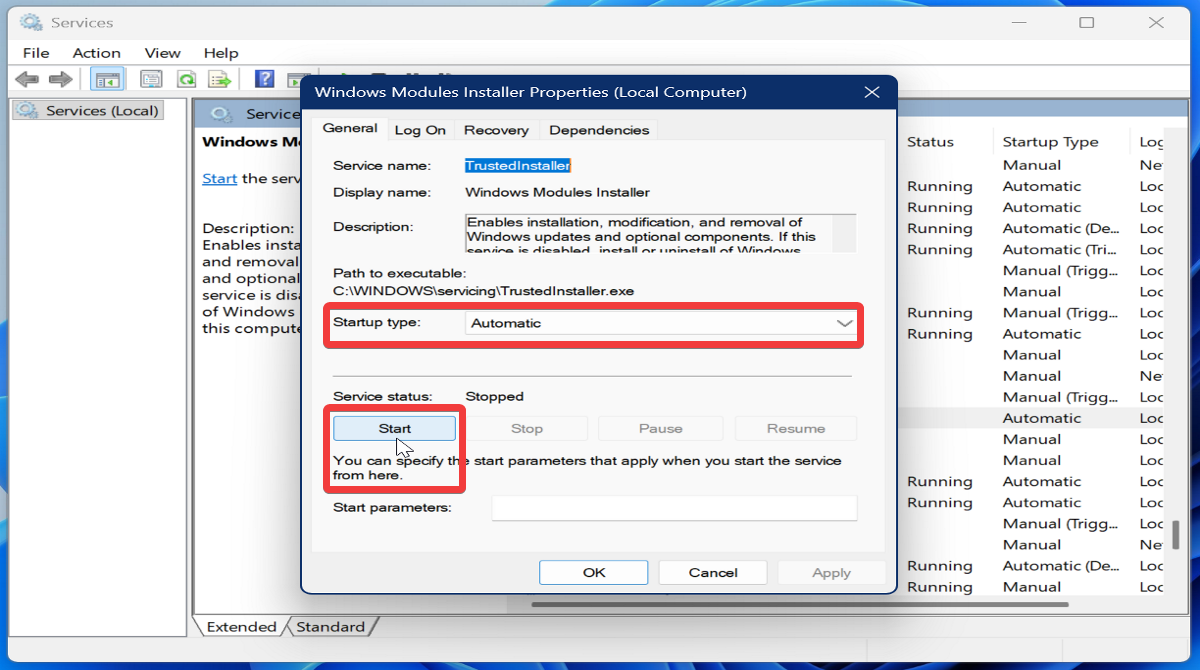The height and width of the screenshot is (670, 1200).
Task: Click the Forward arrow toolbar icon
Action: tap(60, 79)
